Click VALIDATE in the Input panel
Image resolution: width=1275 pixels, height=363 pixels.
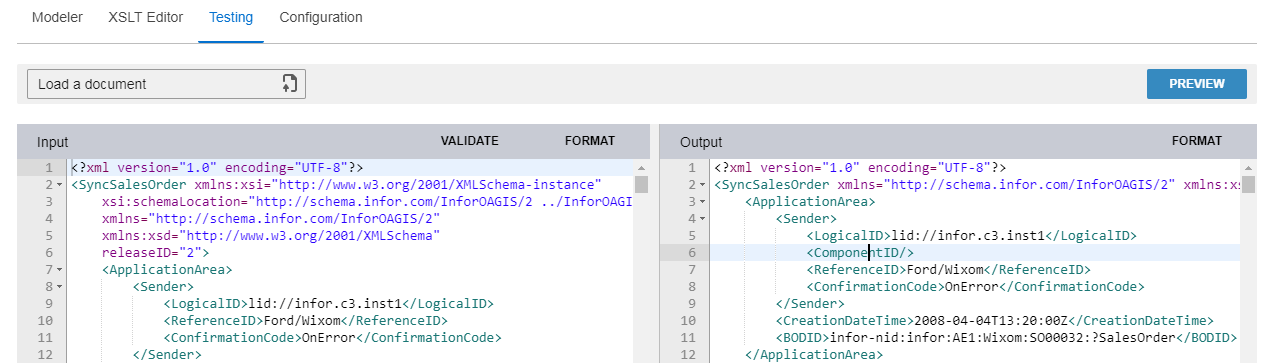pos(470,141)
